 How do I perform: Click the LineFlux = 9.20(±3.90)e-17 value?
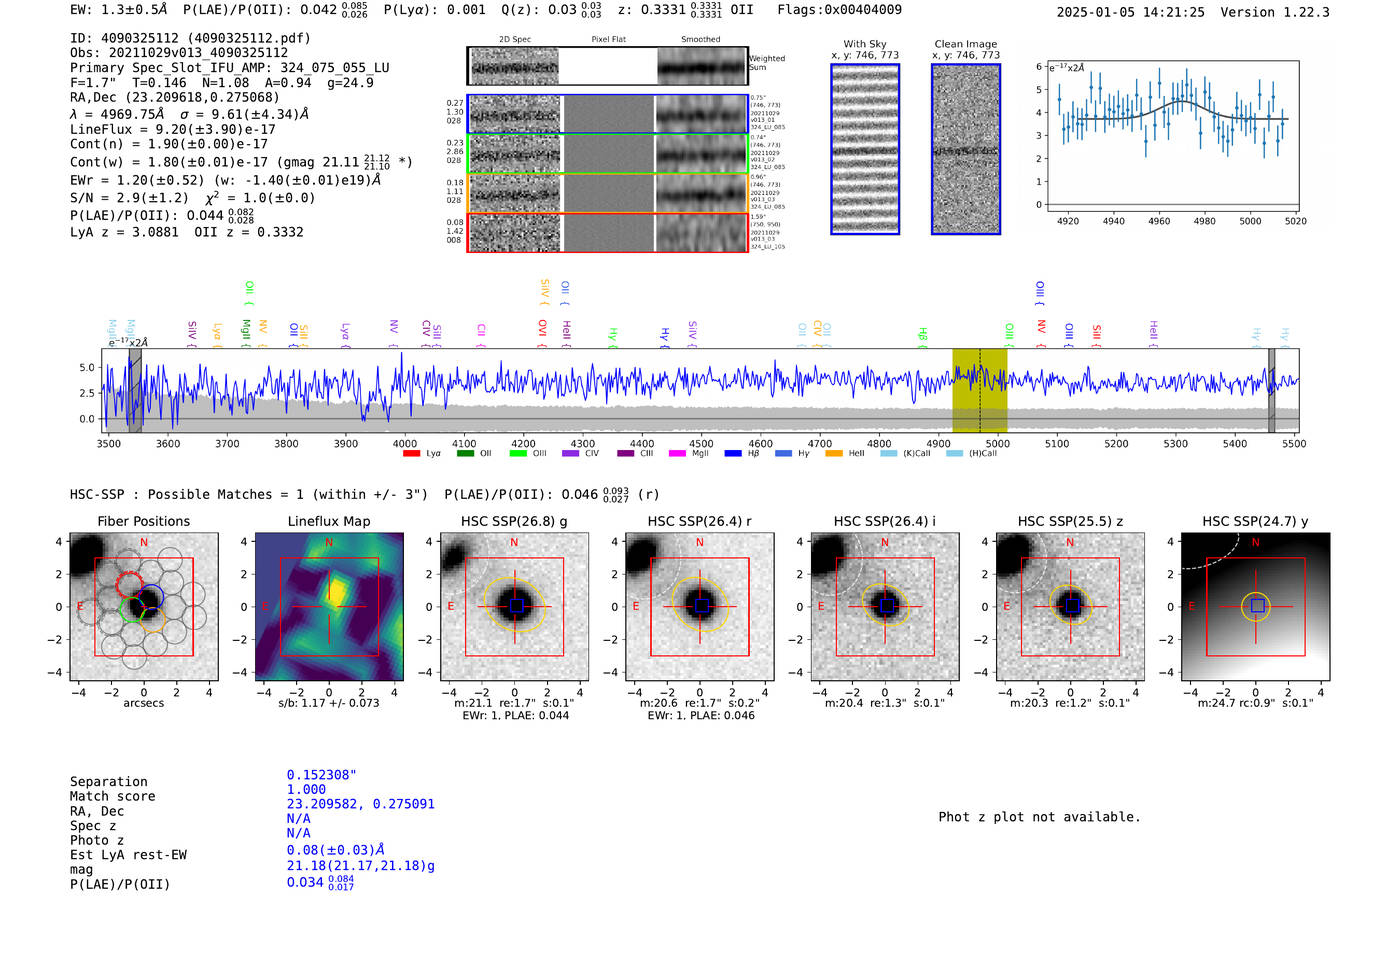pyautogui.click(x=173, y=129)
